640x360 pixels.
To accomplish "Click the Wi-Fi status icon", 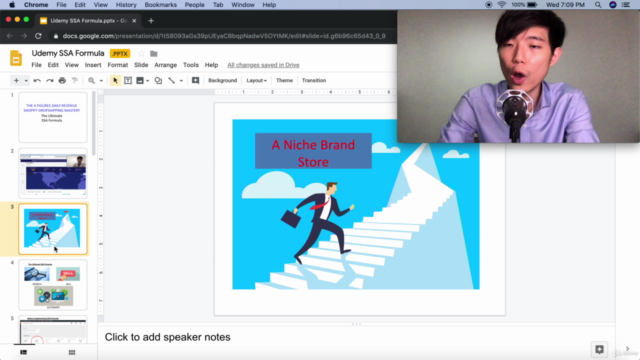I will 502,5.
